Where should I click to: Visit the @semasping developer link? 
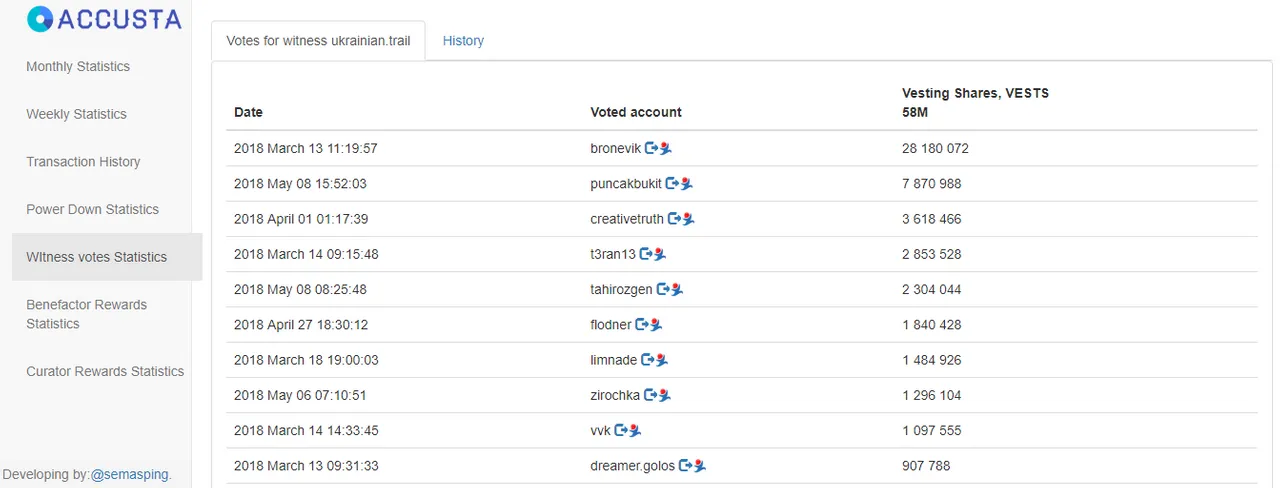click(x=131, y=474)
